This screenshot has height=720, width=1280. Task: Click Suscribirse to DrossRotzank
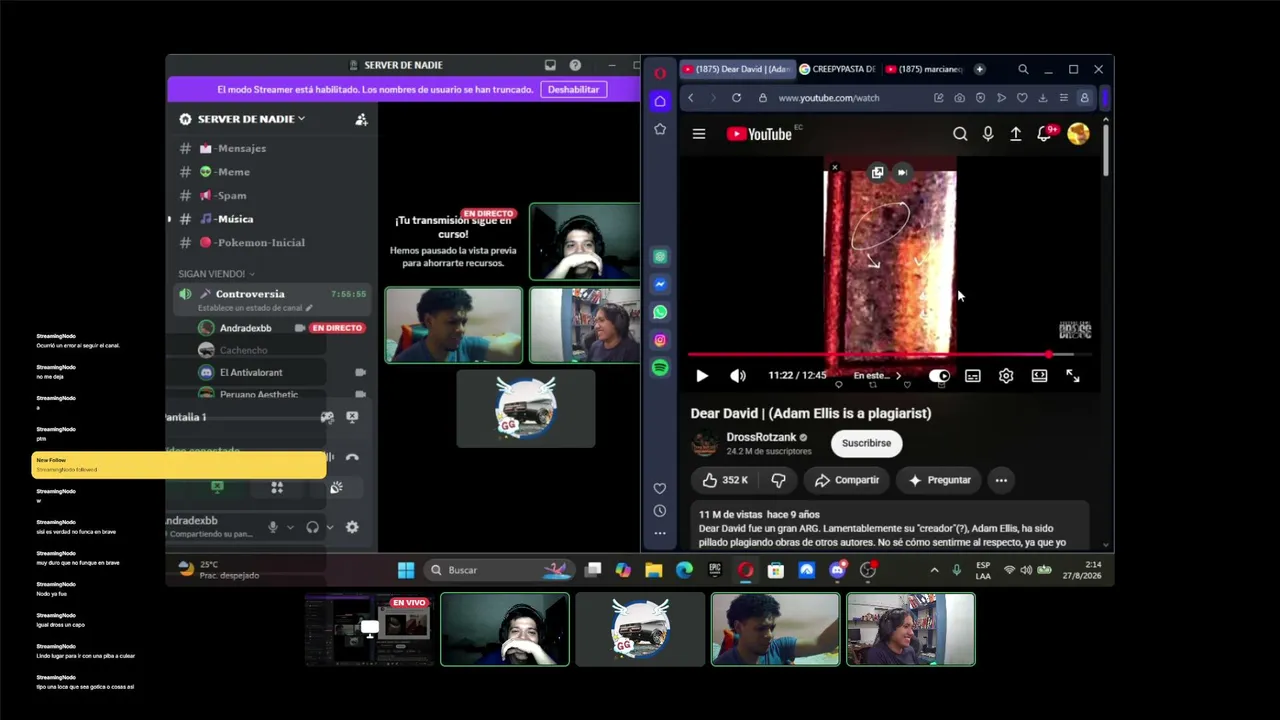[866, 443]
